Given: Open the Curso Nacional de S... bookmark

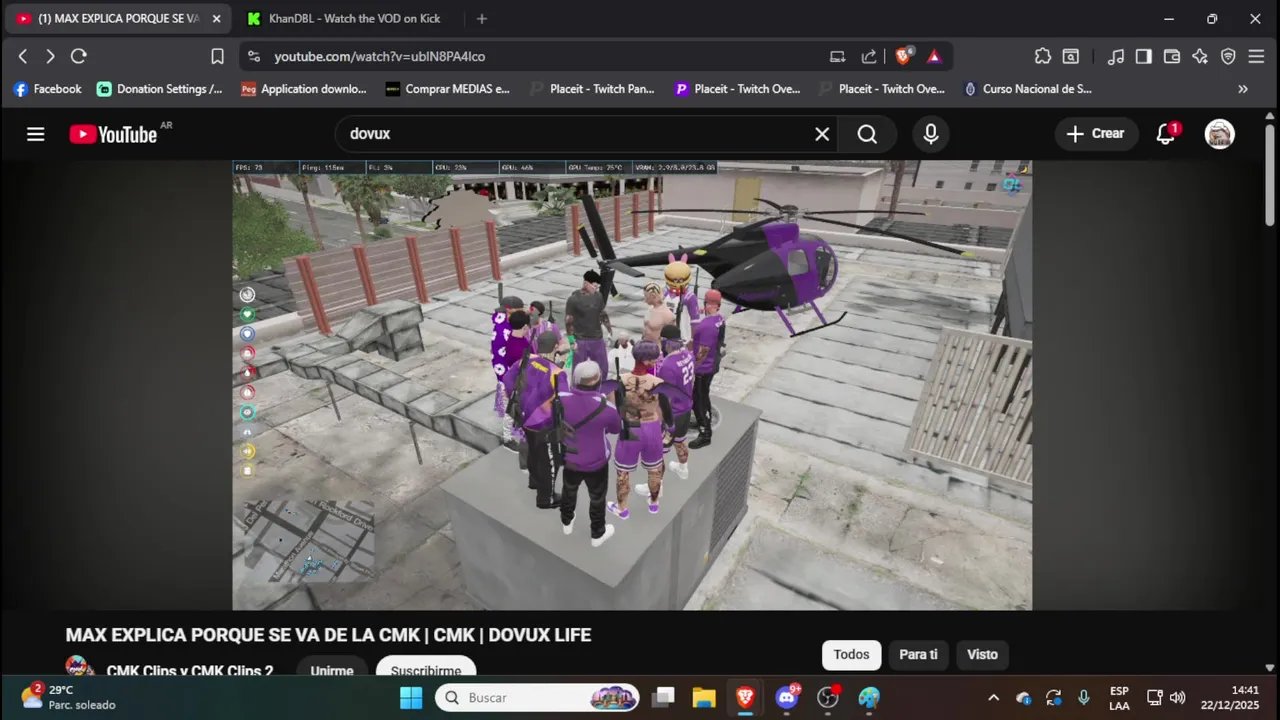Looking at the screenshot, I should 1026,89.
